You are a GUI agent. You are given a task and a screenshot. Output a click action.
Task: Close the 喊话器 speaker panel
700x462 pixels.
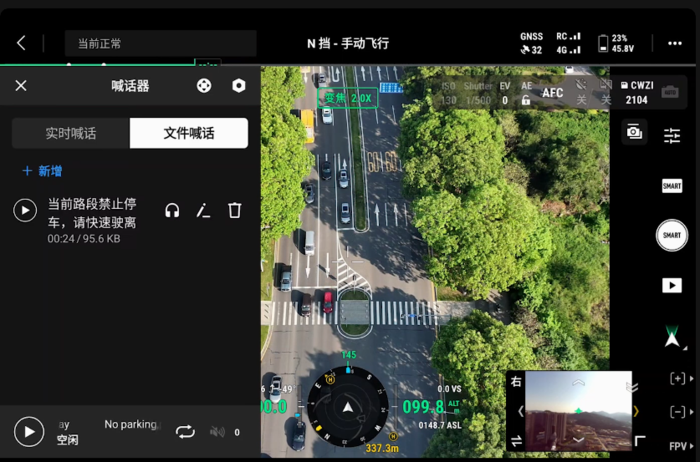click(21, 86)
